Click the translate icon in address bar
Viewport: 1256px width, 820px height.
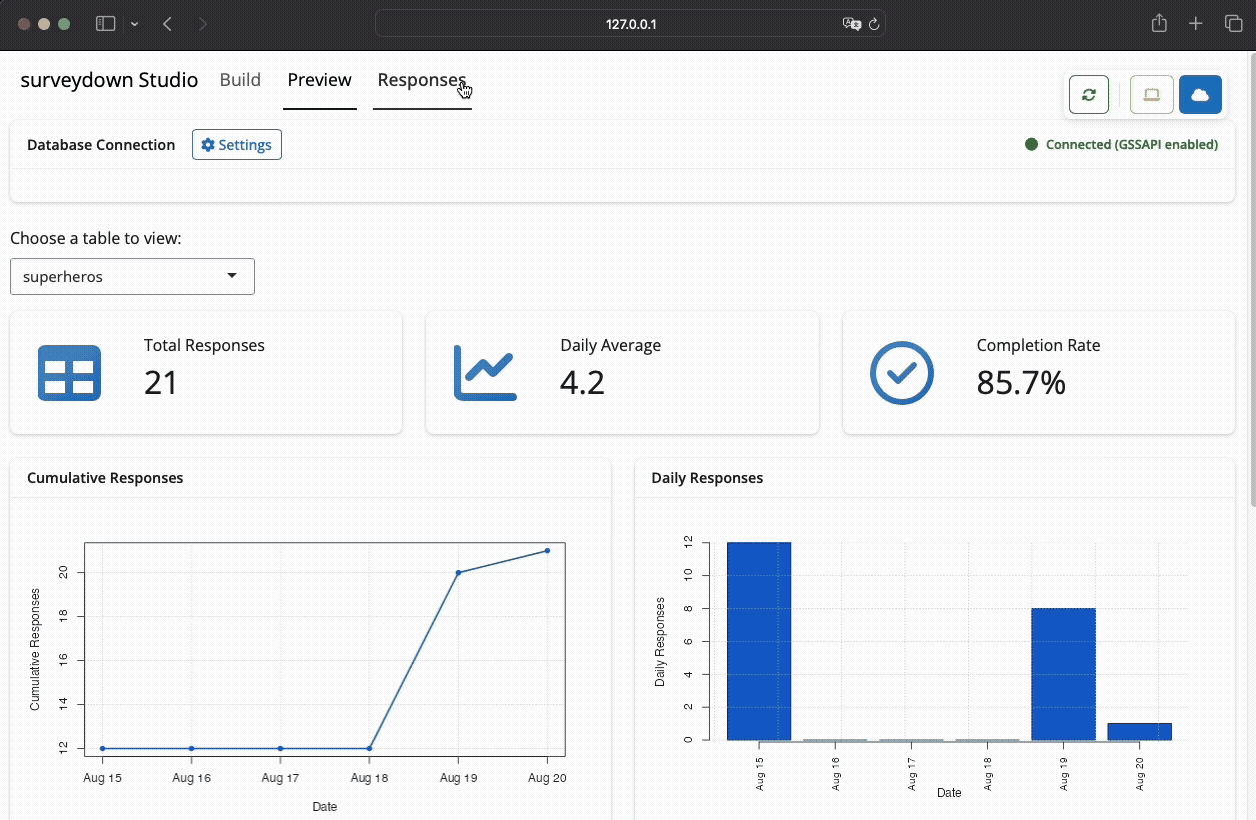(850, 24)
